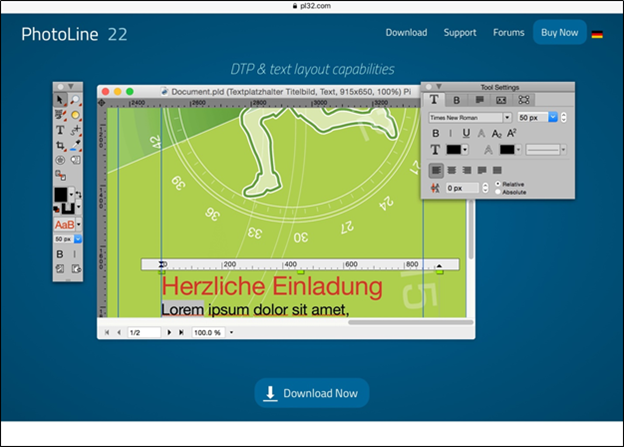Viewport: 624px width, 447px height.
Task: Open the foreground color dropdown in toolbox
Action: (71, 194)
